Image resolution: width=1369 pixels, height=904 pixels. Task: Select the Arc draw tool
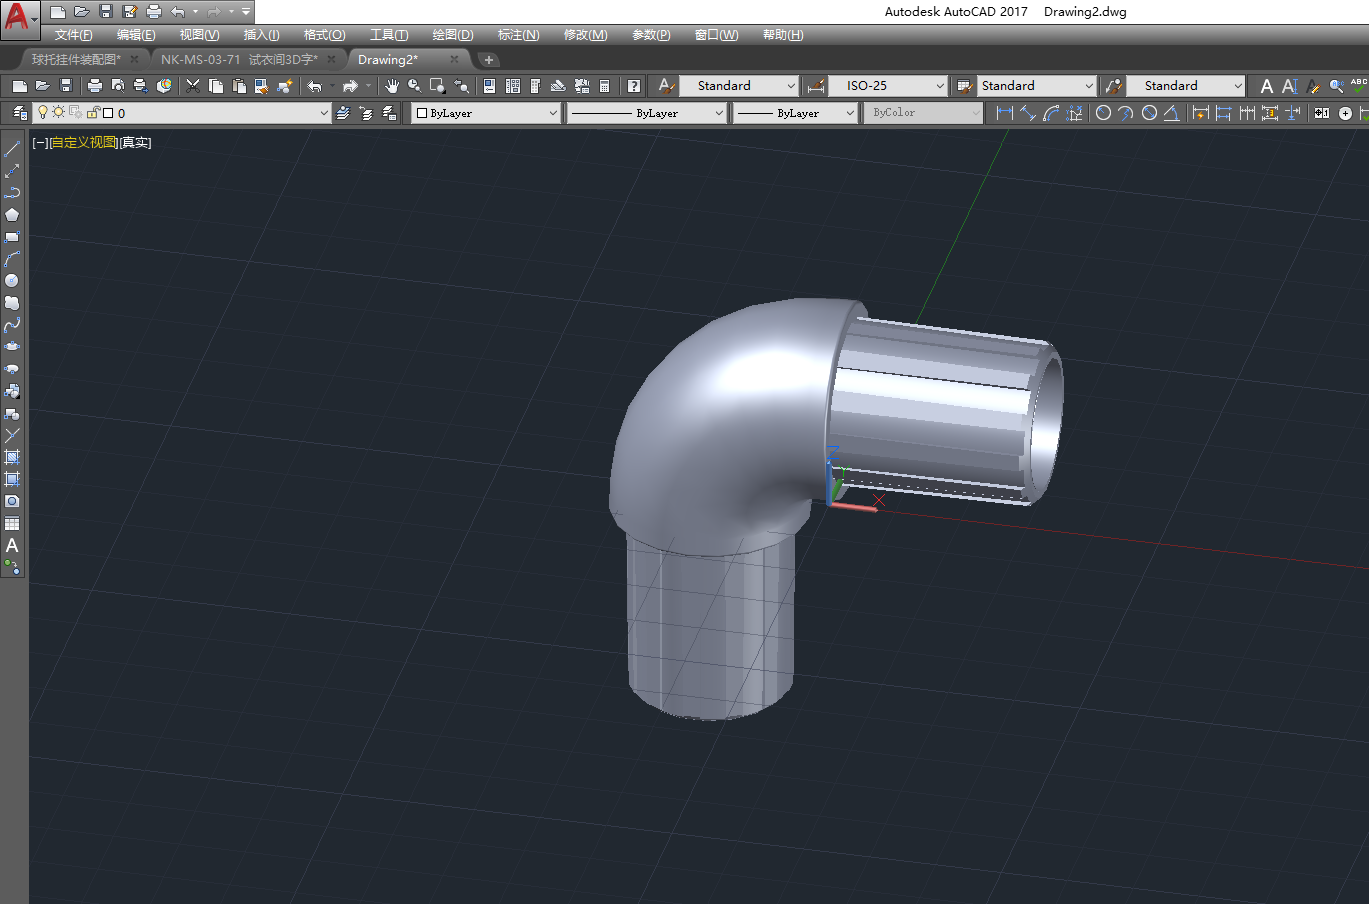click(12, 259)
